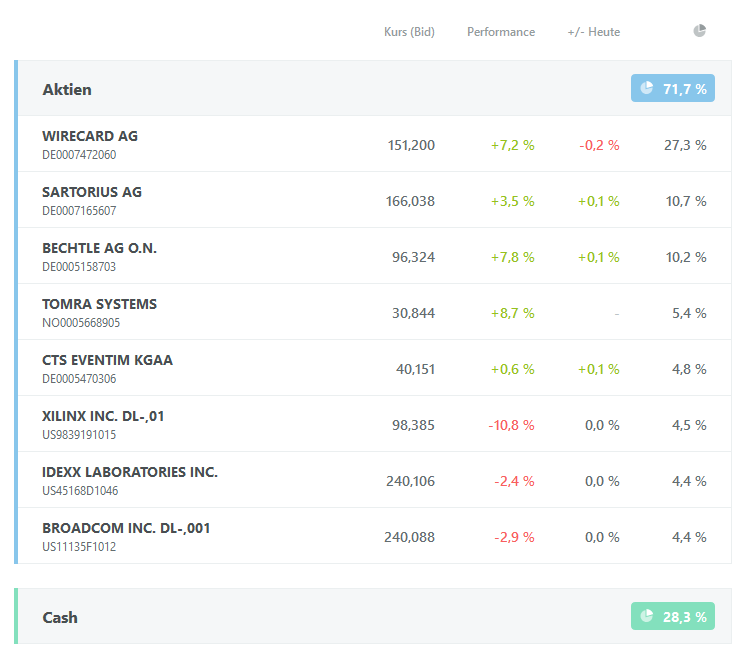The width and height of the screenshot is (743, 658).
Task: Select ISIN DE0005158703 under Bechtle
Action: [x=79, y=267]
